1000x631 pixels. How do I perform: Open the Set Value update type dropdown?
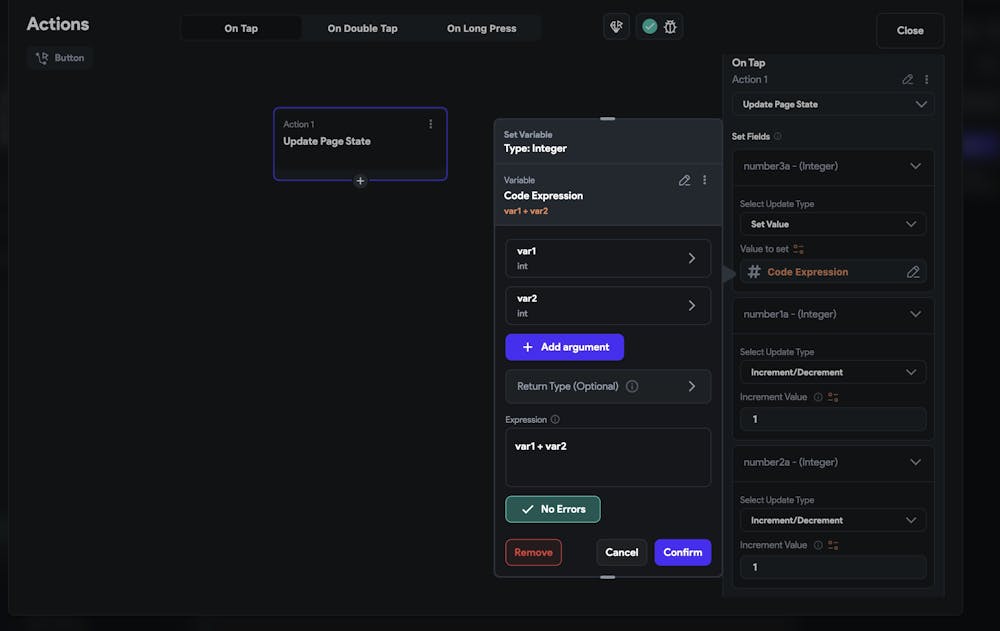pos(833,223)
